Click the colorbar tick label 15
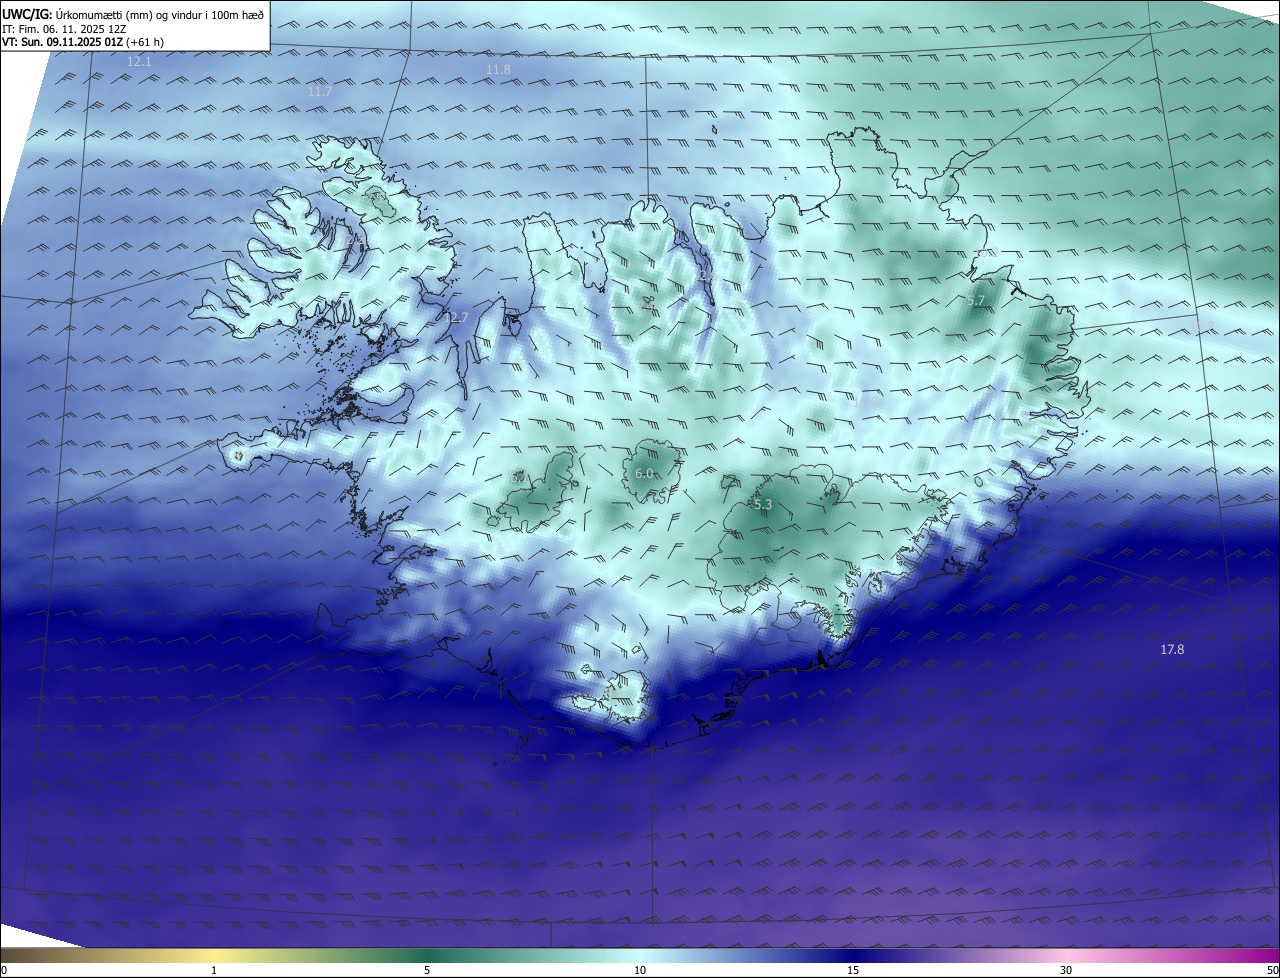1280x978 pixels. click(x=853, y=971)
